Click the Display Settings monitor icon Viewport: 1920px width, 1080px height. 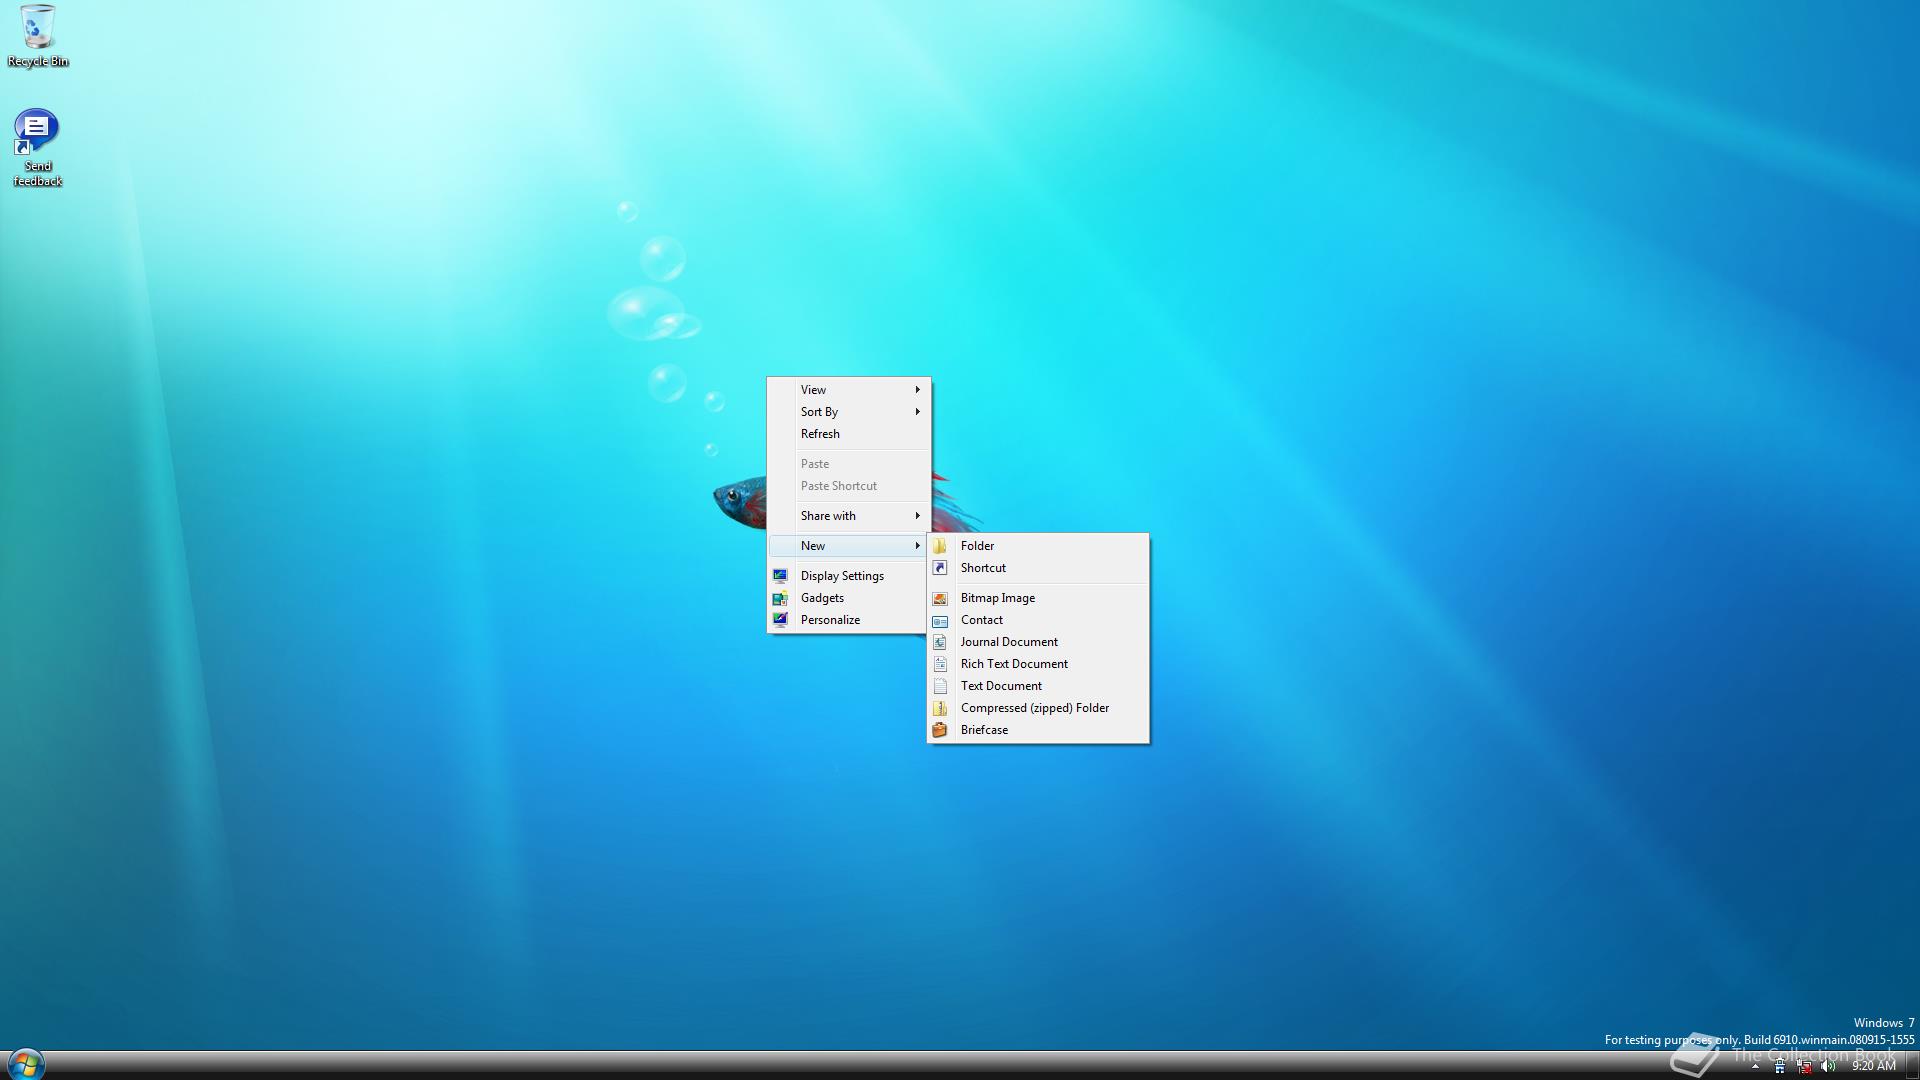pyautogui.click(x=780, y=576)
